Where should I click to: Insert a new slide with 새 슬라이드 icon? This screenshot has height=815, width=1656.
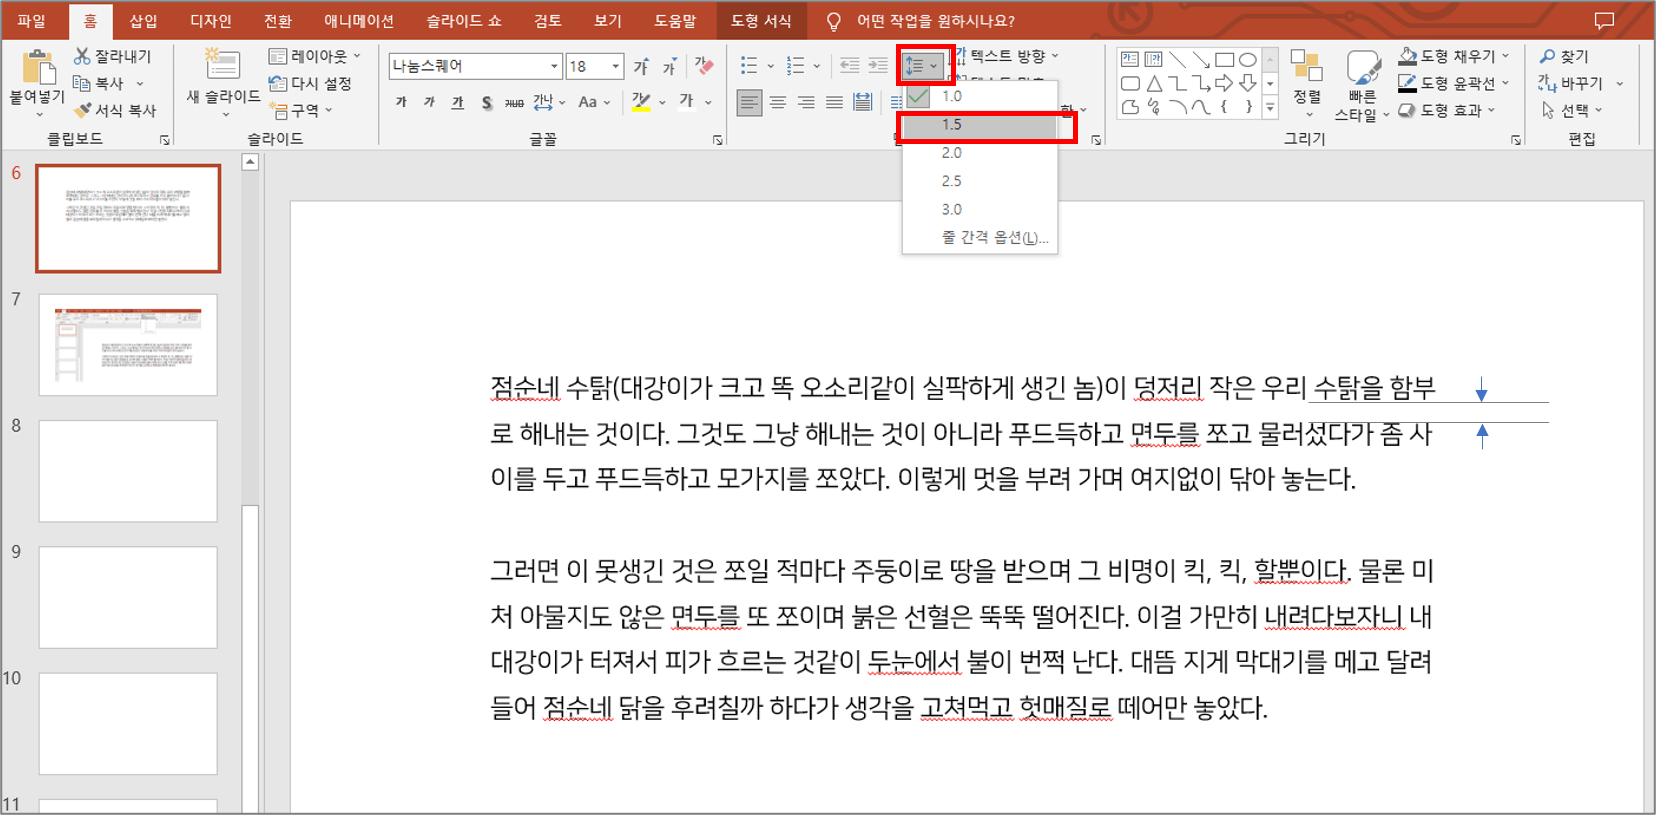pyautogui.click(x=222, y=64)
